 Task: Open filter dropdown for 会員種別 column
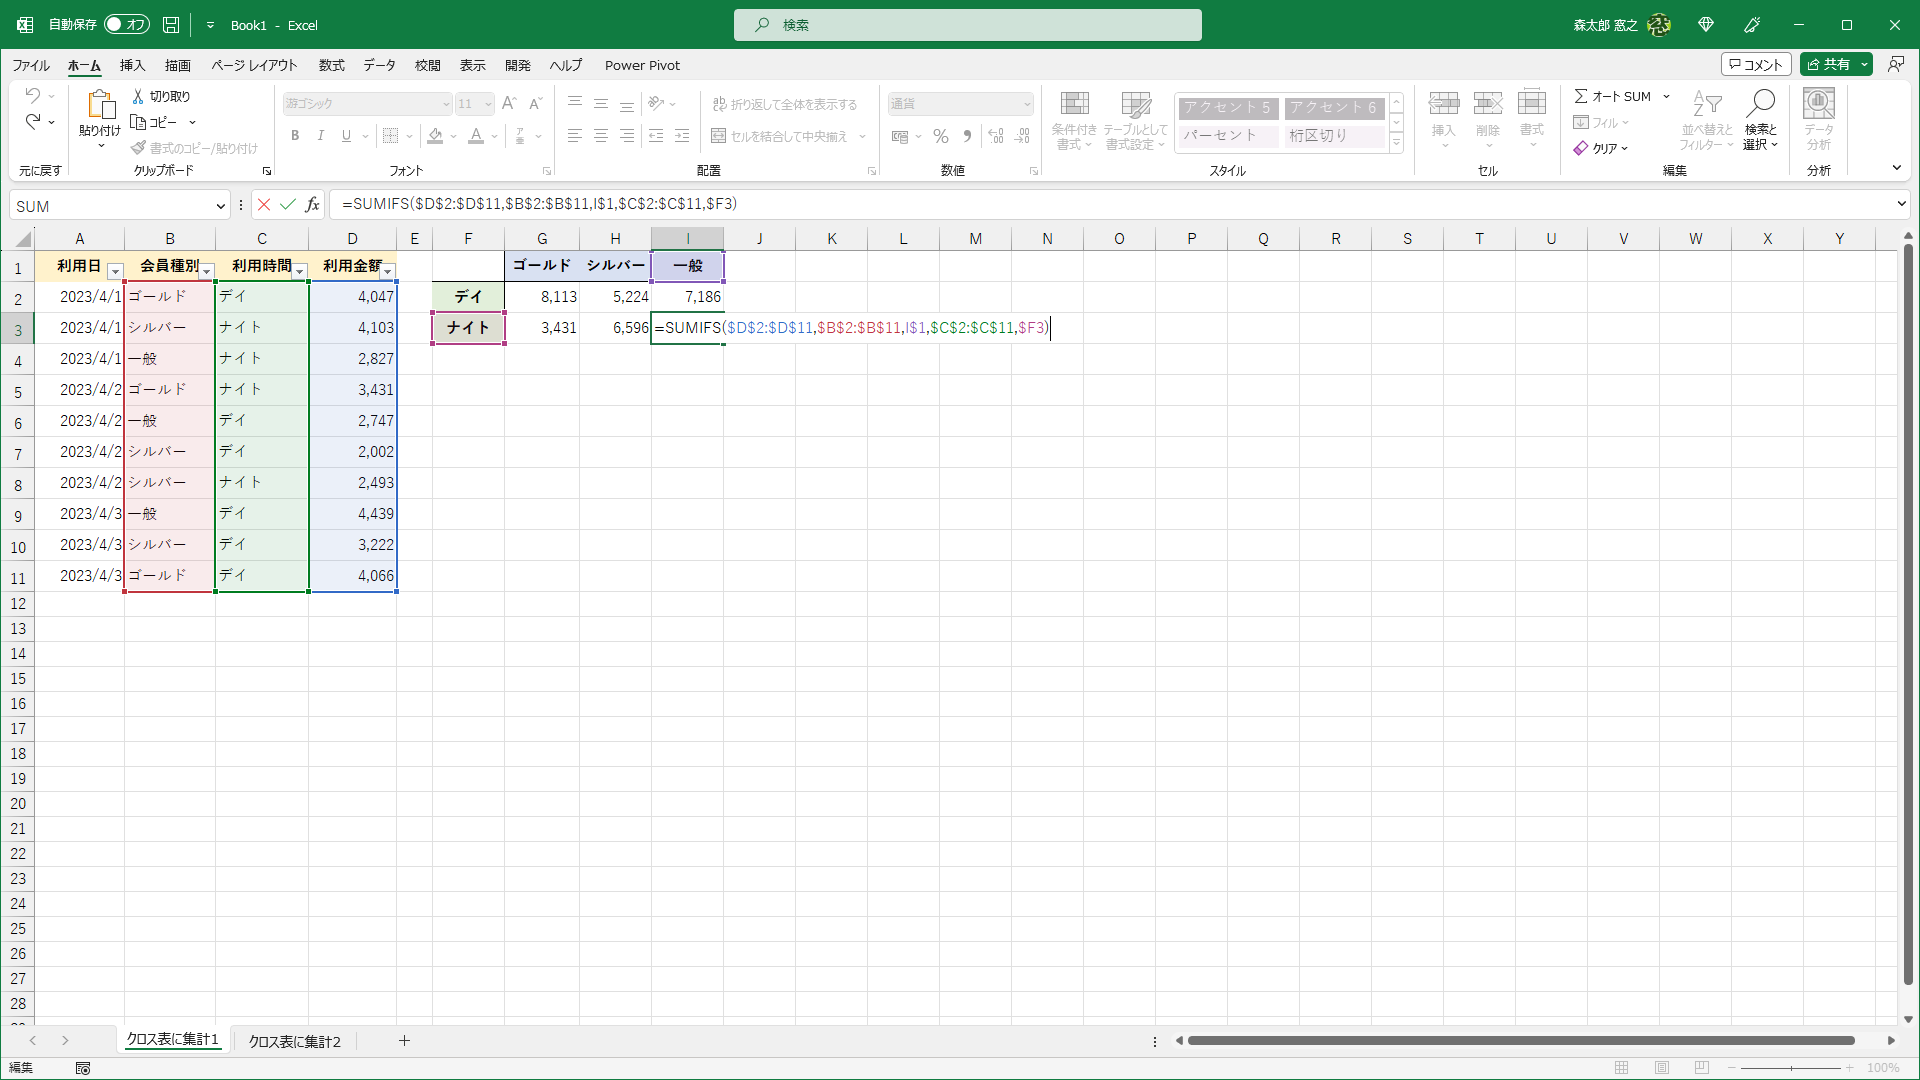207,271
